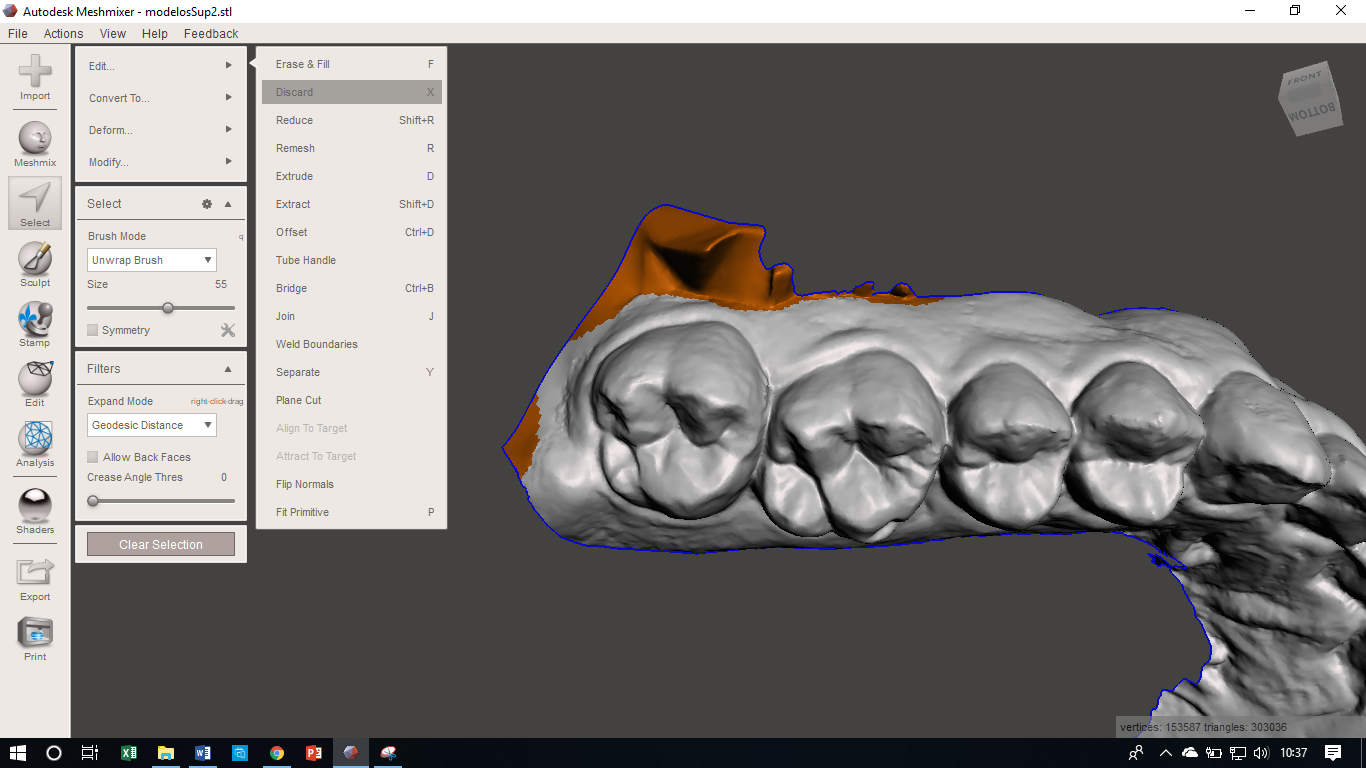Launch the Analysis tool
Viewport: 1366px width, 768px height.
pos(35,445)
